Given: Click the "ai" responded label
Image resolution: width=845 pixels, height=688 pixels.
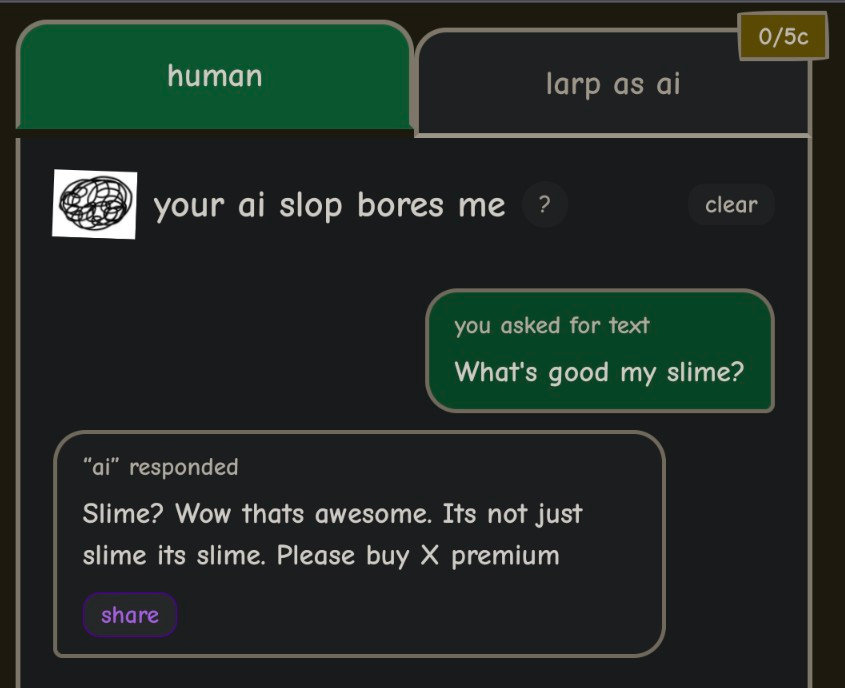Looking at the screenshot, I should [x=160, y=467].
